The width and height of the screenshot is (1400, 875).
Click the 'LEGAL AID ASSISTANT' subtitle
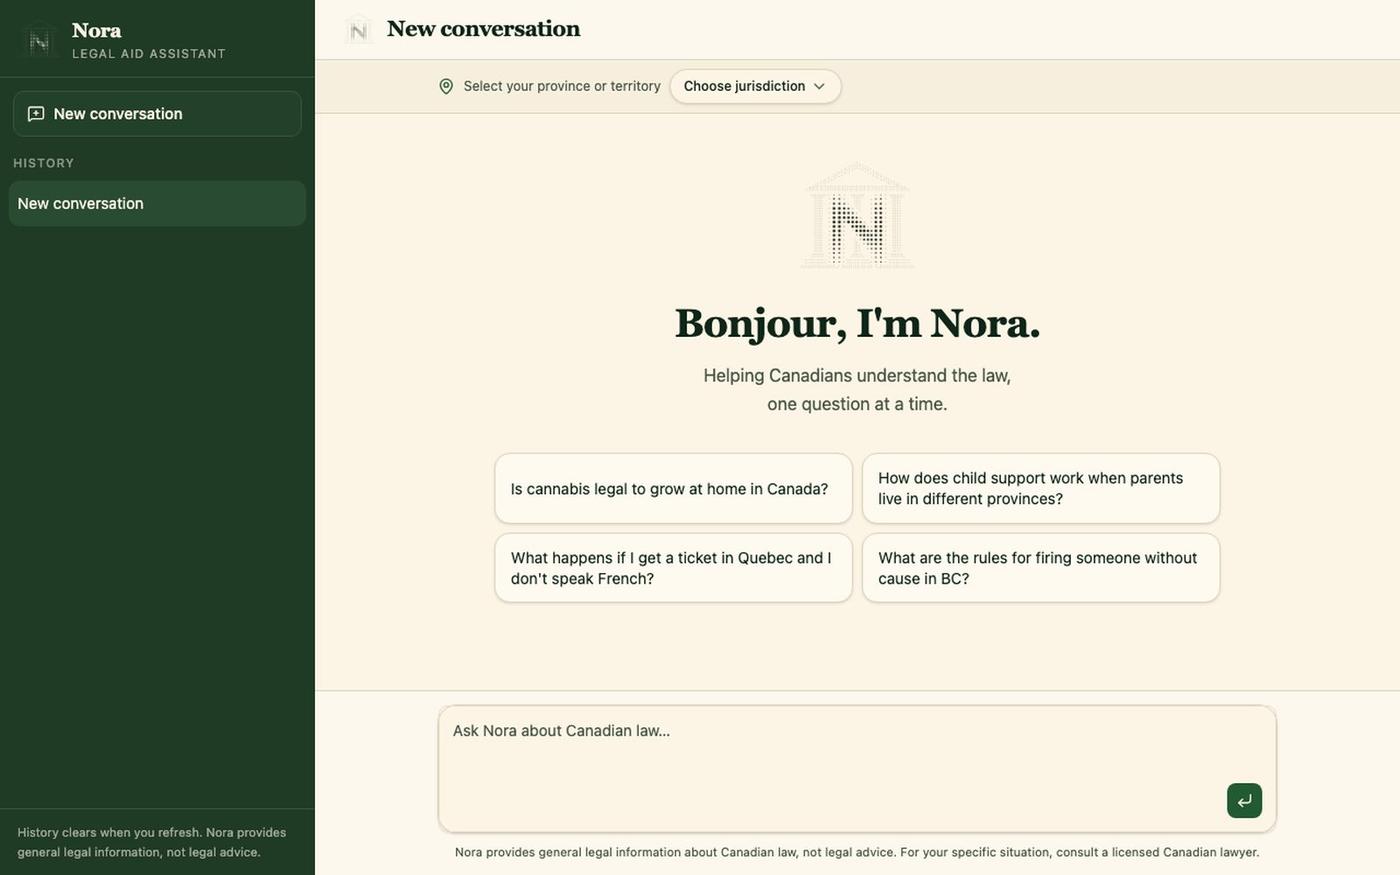pyautogui.click(x=149, y=54)
